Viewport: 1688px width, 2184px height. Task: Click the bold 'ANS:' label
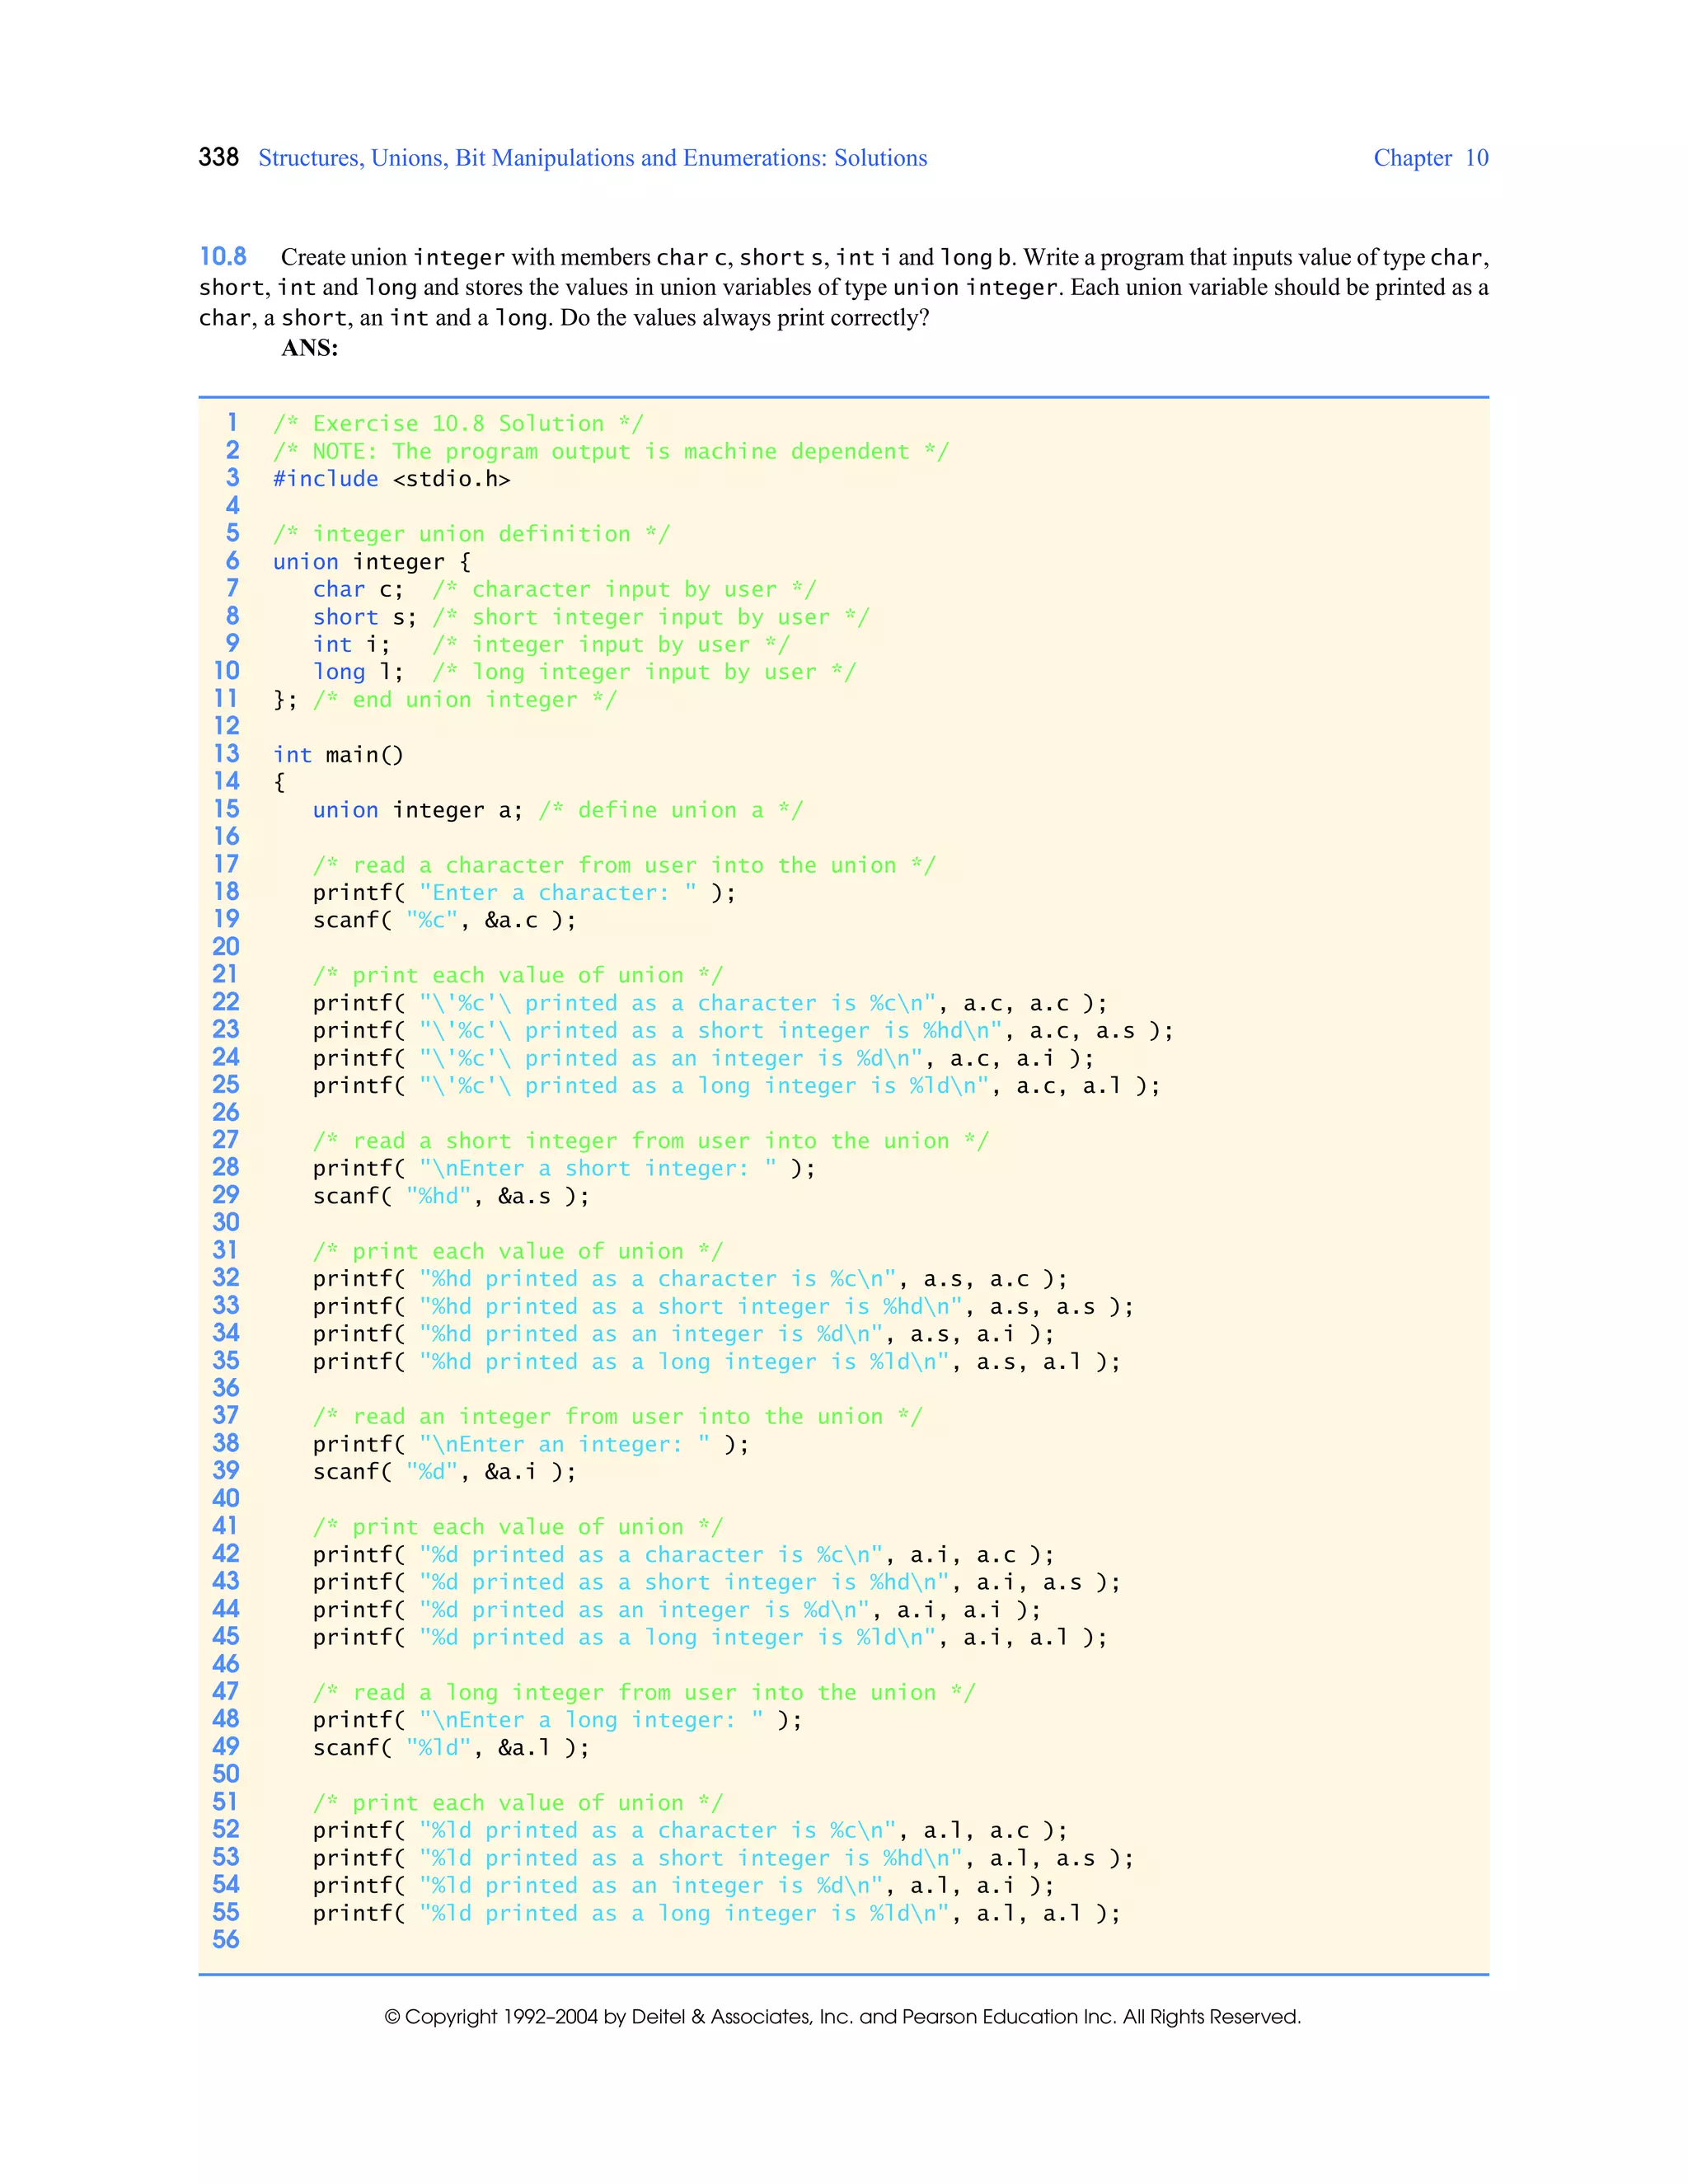pos(310,347)
